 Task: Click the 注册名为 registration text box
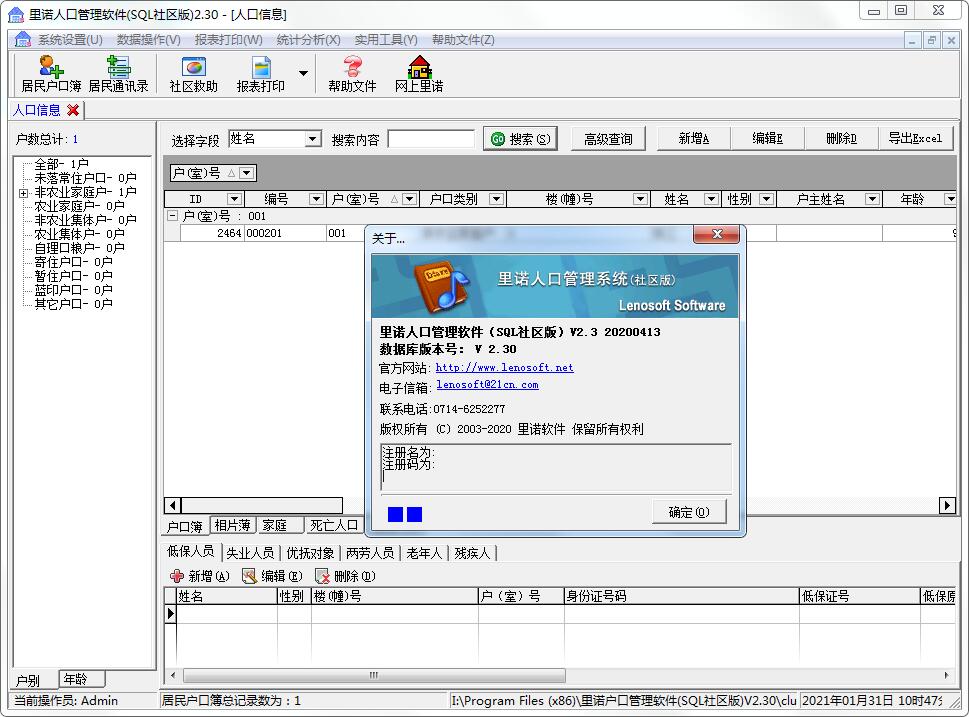[556, 467]
